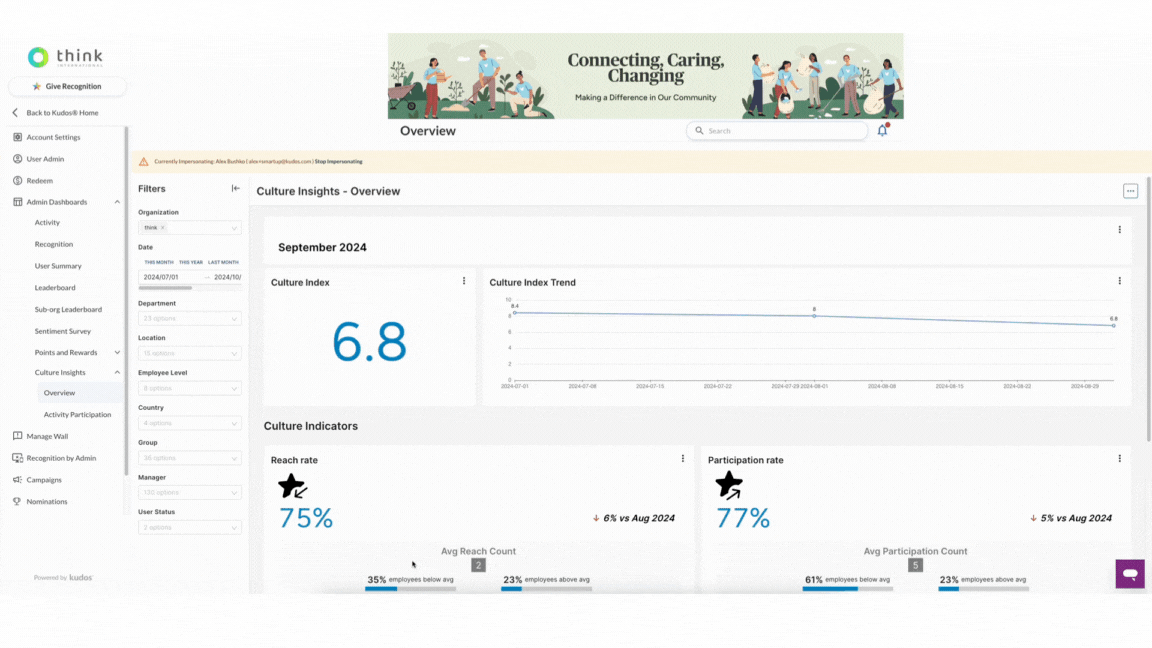1152x648 pixels.
Task: Click the start date field 2024/07/01
Action: 162,277
